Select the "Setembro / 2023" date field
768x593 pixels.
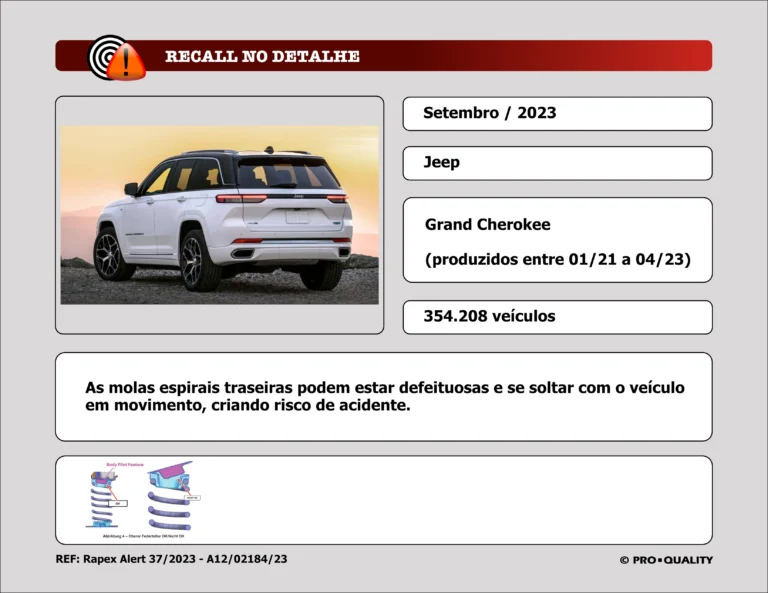(x=489, y=113)
